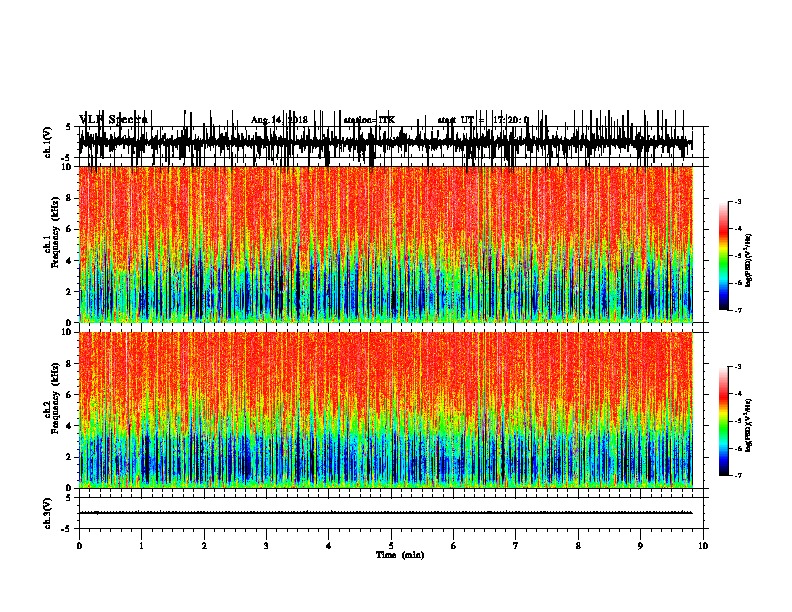This screenshot has width=792, height=612.
Task: Click ch.1 spectrogram "6" kHz tick label
Action: [70, 229]
